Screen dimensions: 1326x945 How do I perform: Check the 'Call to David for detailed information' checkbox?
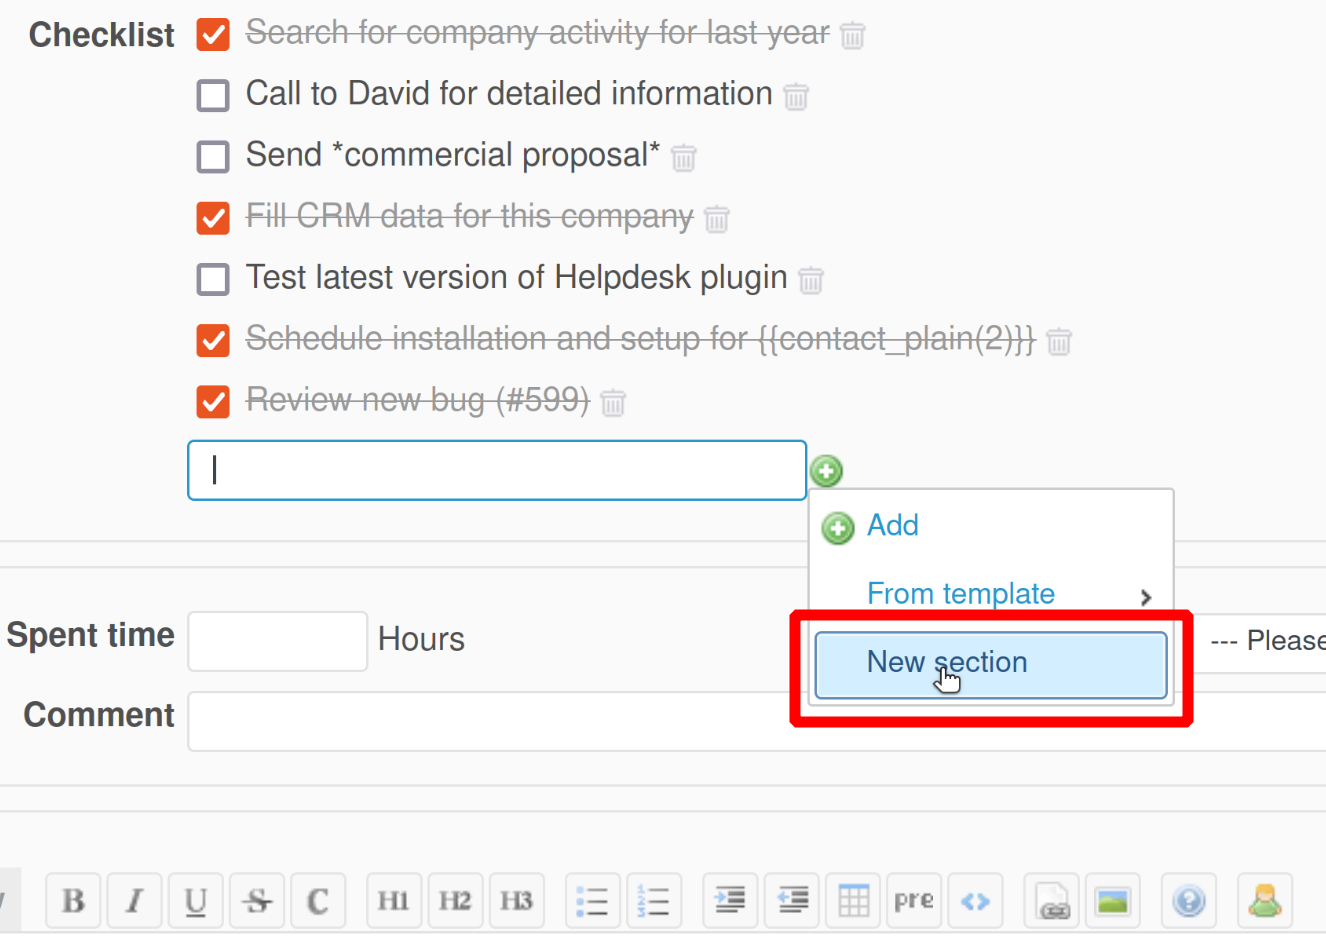[x=212, y=95]
